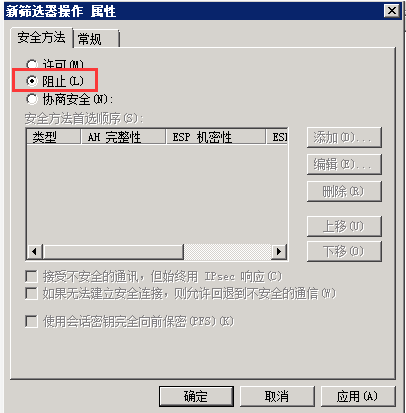
Task: Apply changes with 应用(A) button
Action: (358, 396)
